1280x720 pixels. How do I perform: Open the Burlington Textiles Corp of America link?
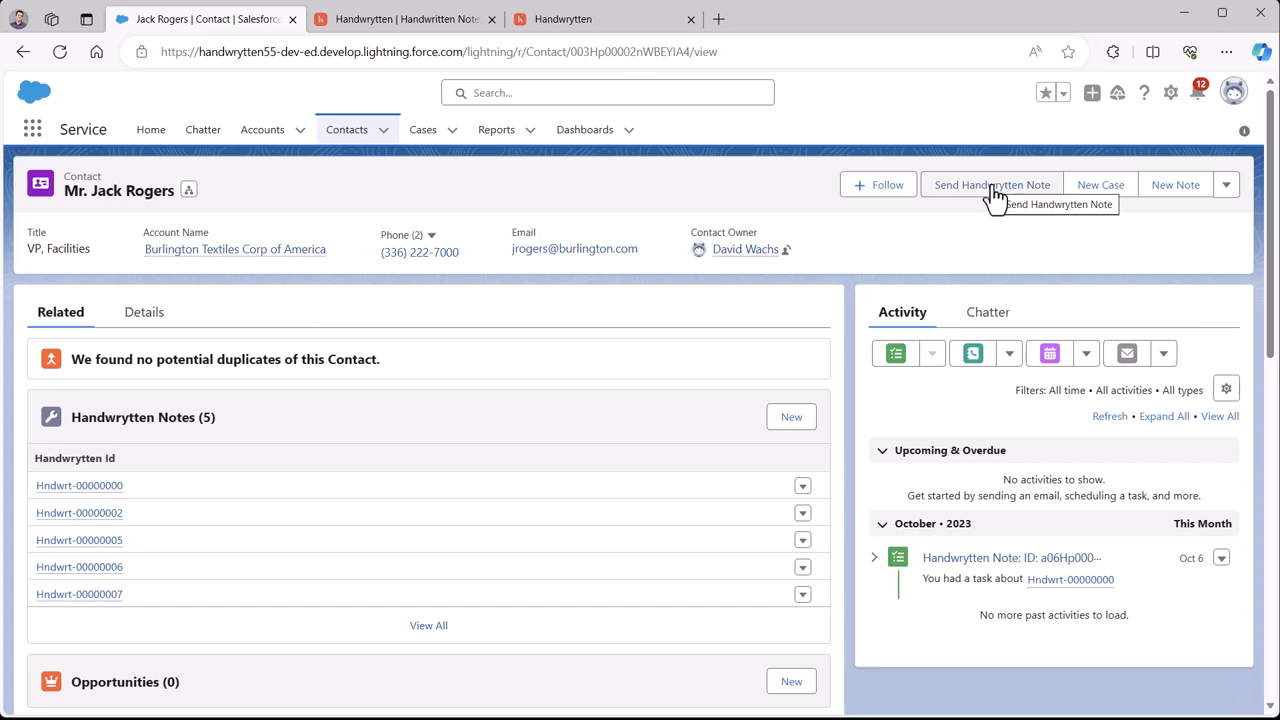(x=235, y=249)
